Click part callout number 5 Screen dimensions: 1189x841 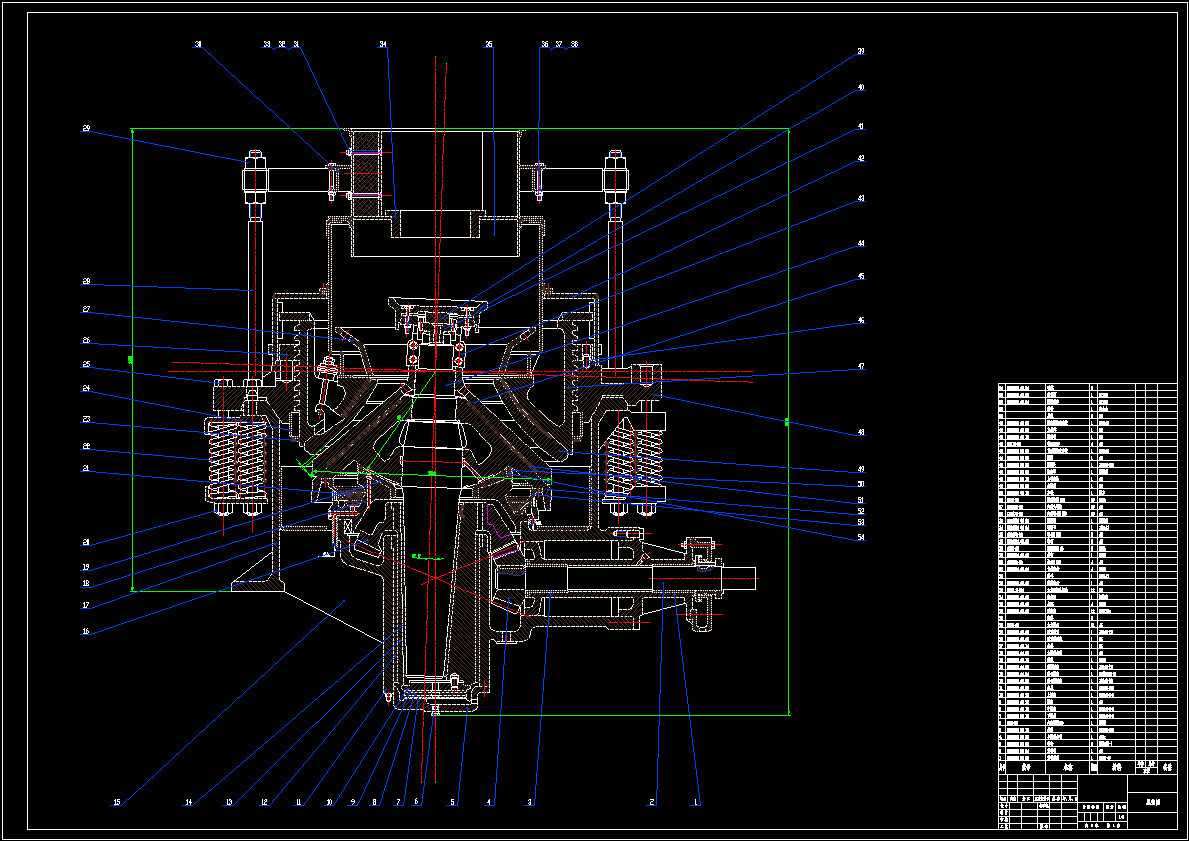pos(453,802)
